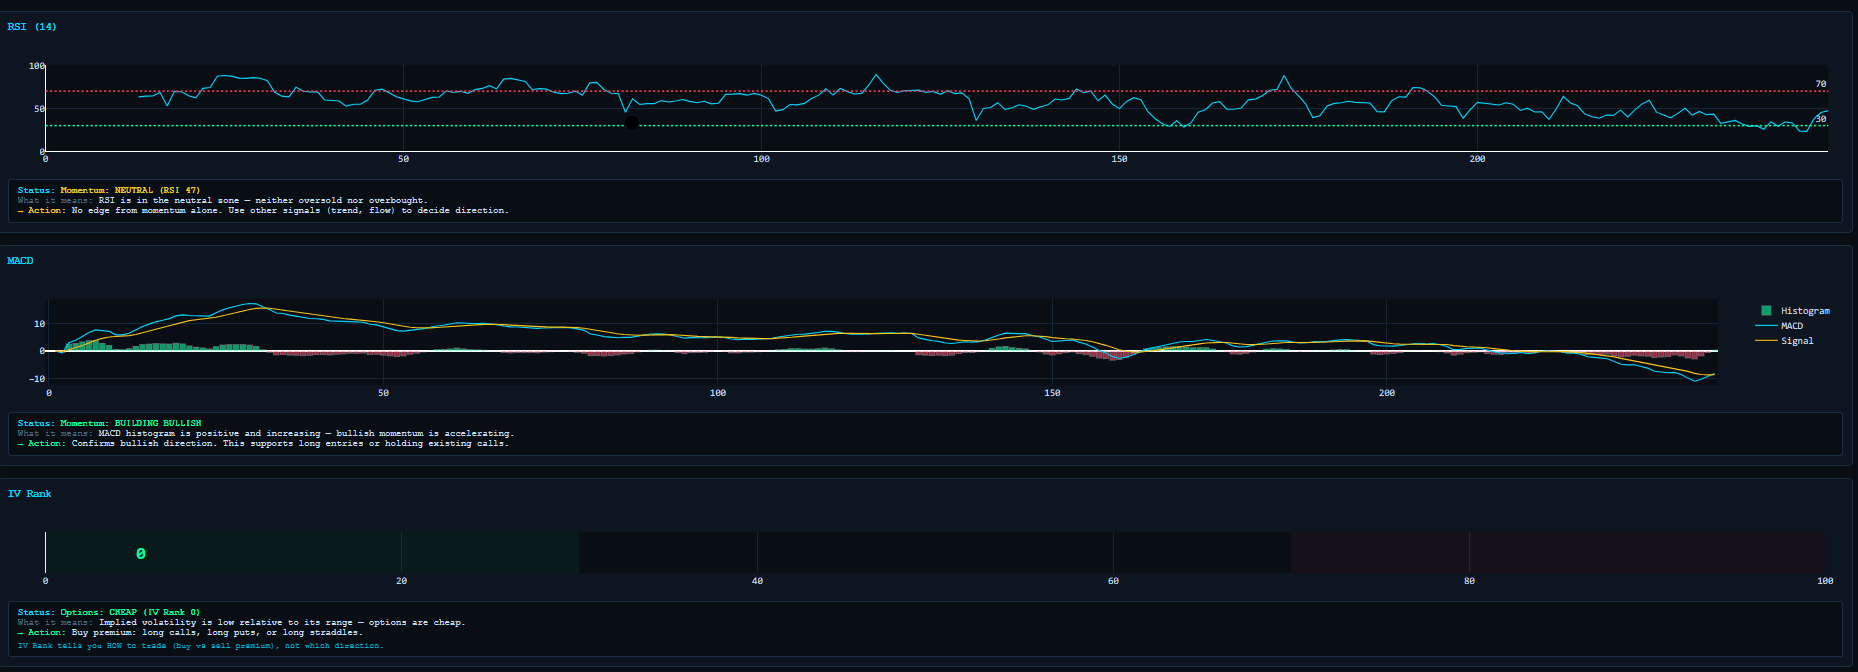Click the "RSI (14)" panel title
Image resolution: width=1858 pixels, height=672 pixels.
[32, 27]
